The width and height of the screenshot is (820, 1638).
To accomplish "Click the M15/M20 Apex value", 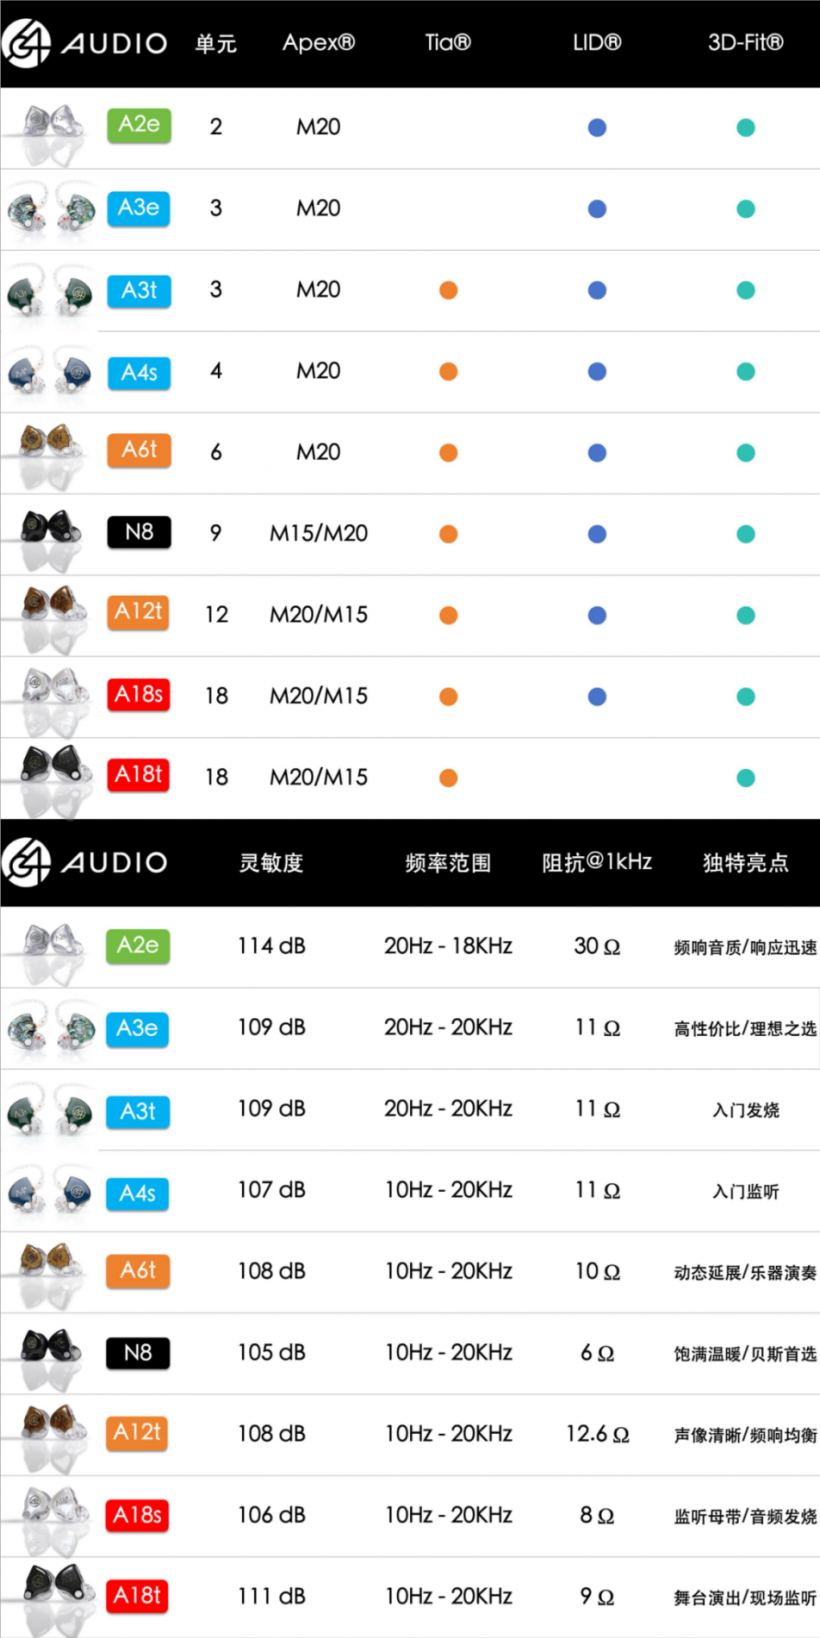I will click(x=319, y=534).
